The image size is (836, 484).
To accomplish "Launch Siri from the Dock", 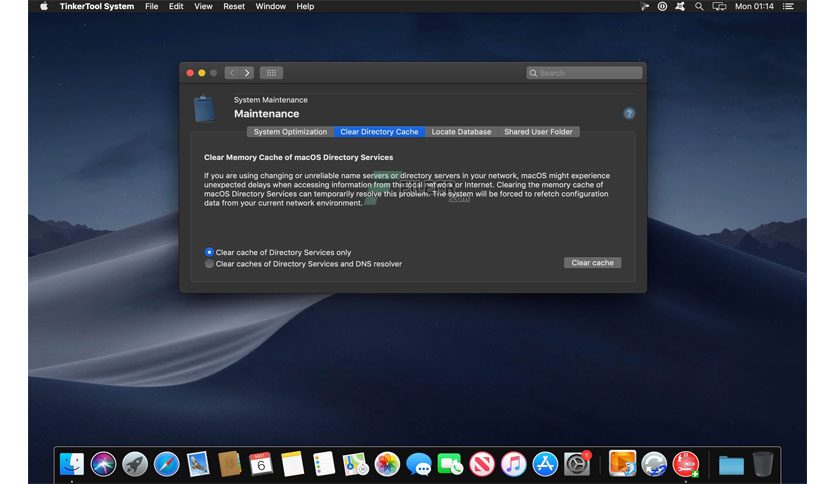I will point(103,464).
